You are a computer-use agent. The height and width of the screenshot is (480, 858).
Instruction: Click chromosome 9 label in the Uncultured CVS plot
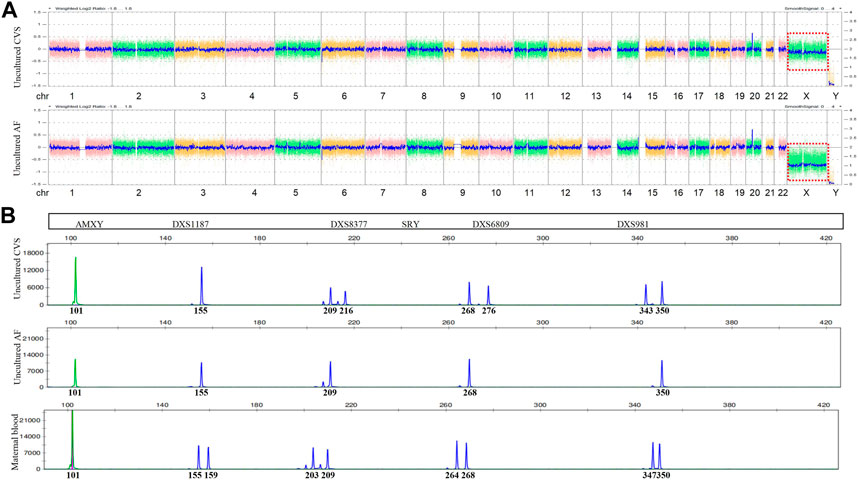tap(462, 96)
